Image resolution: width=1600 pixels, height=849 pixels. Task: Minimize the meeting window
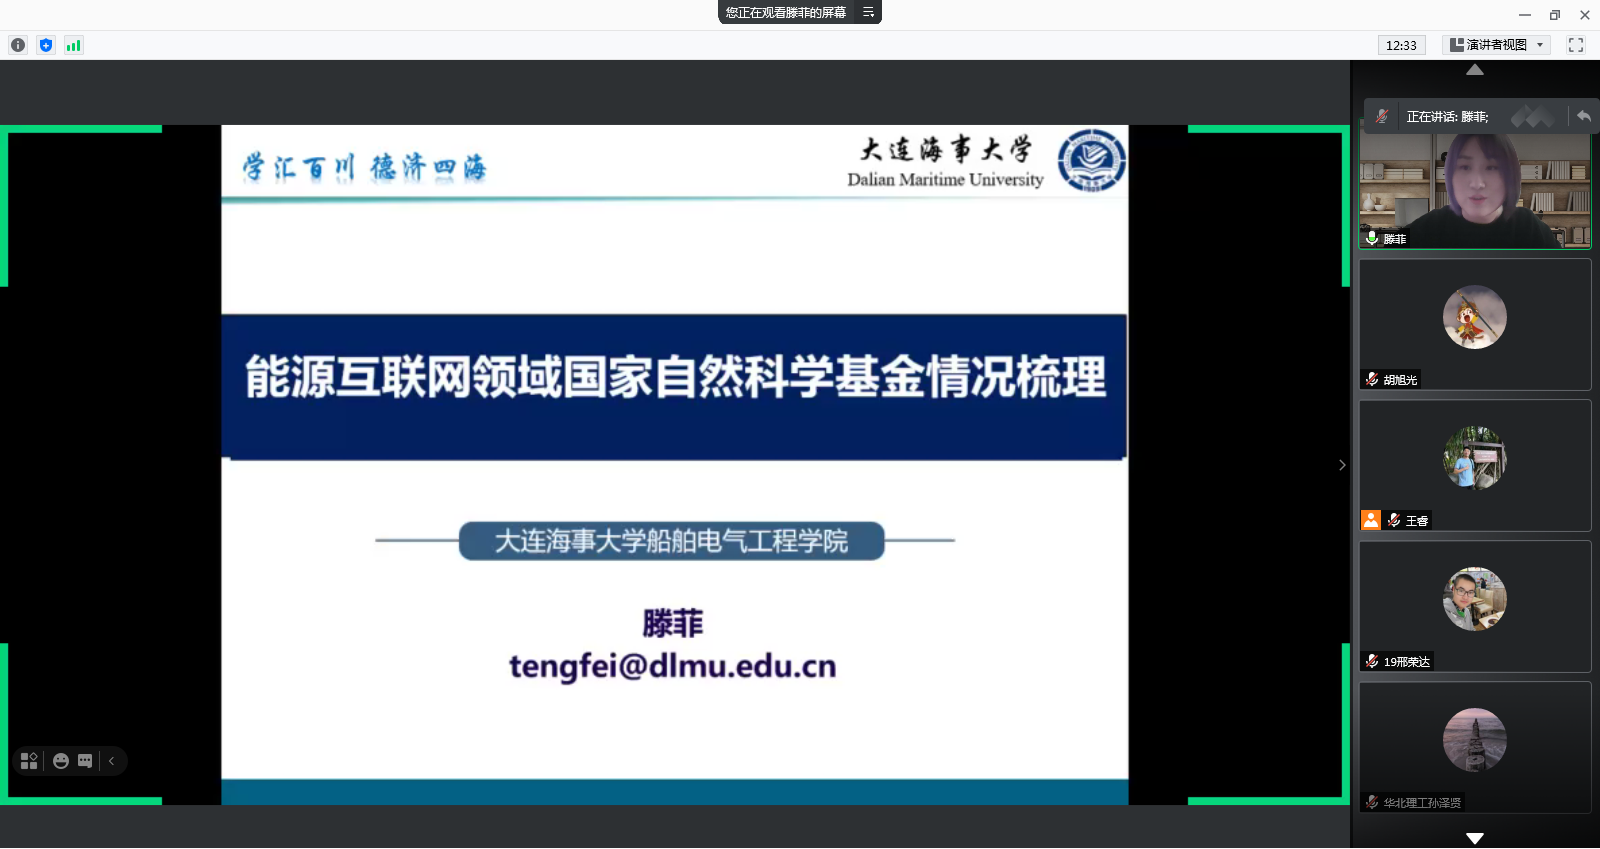tap(1525, 15)
